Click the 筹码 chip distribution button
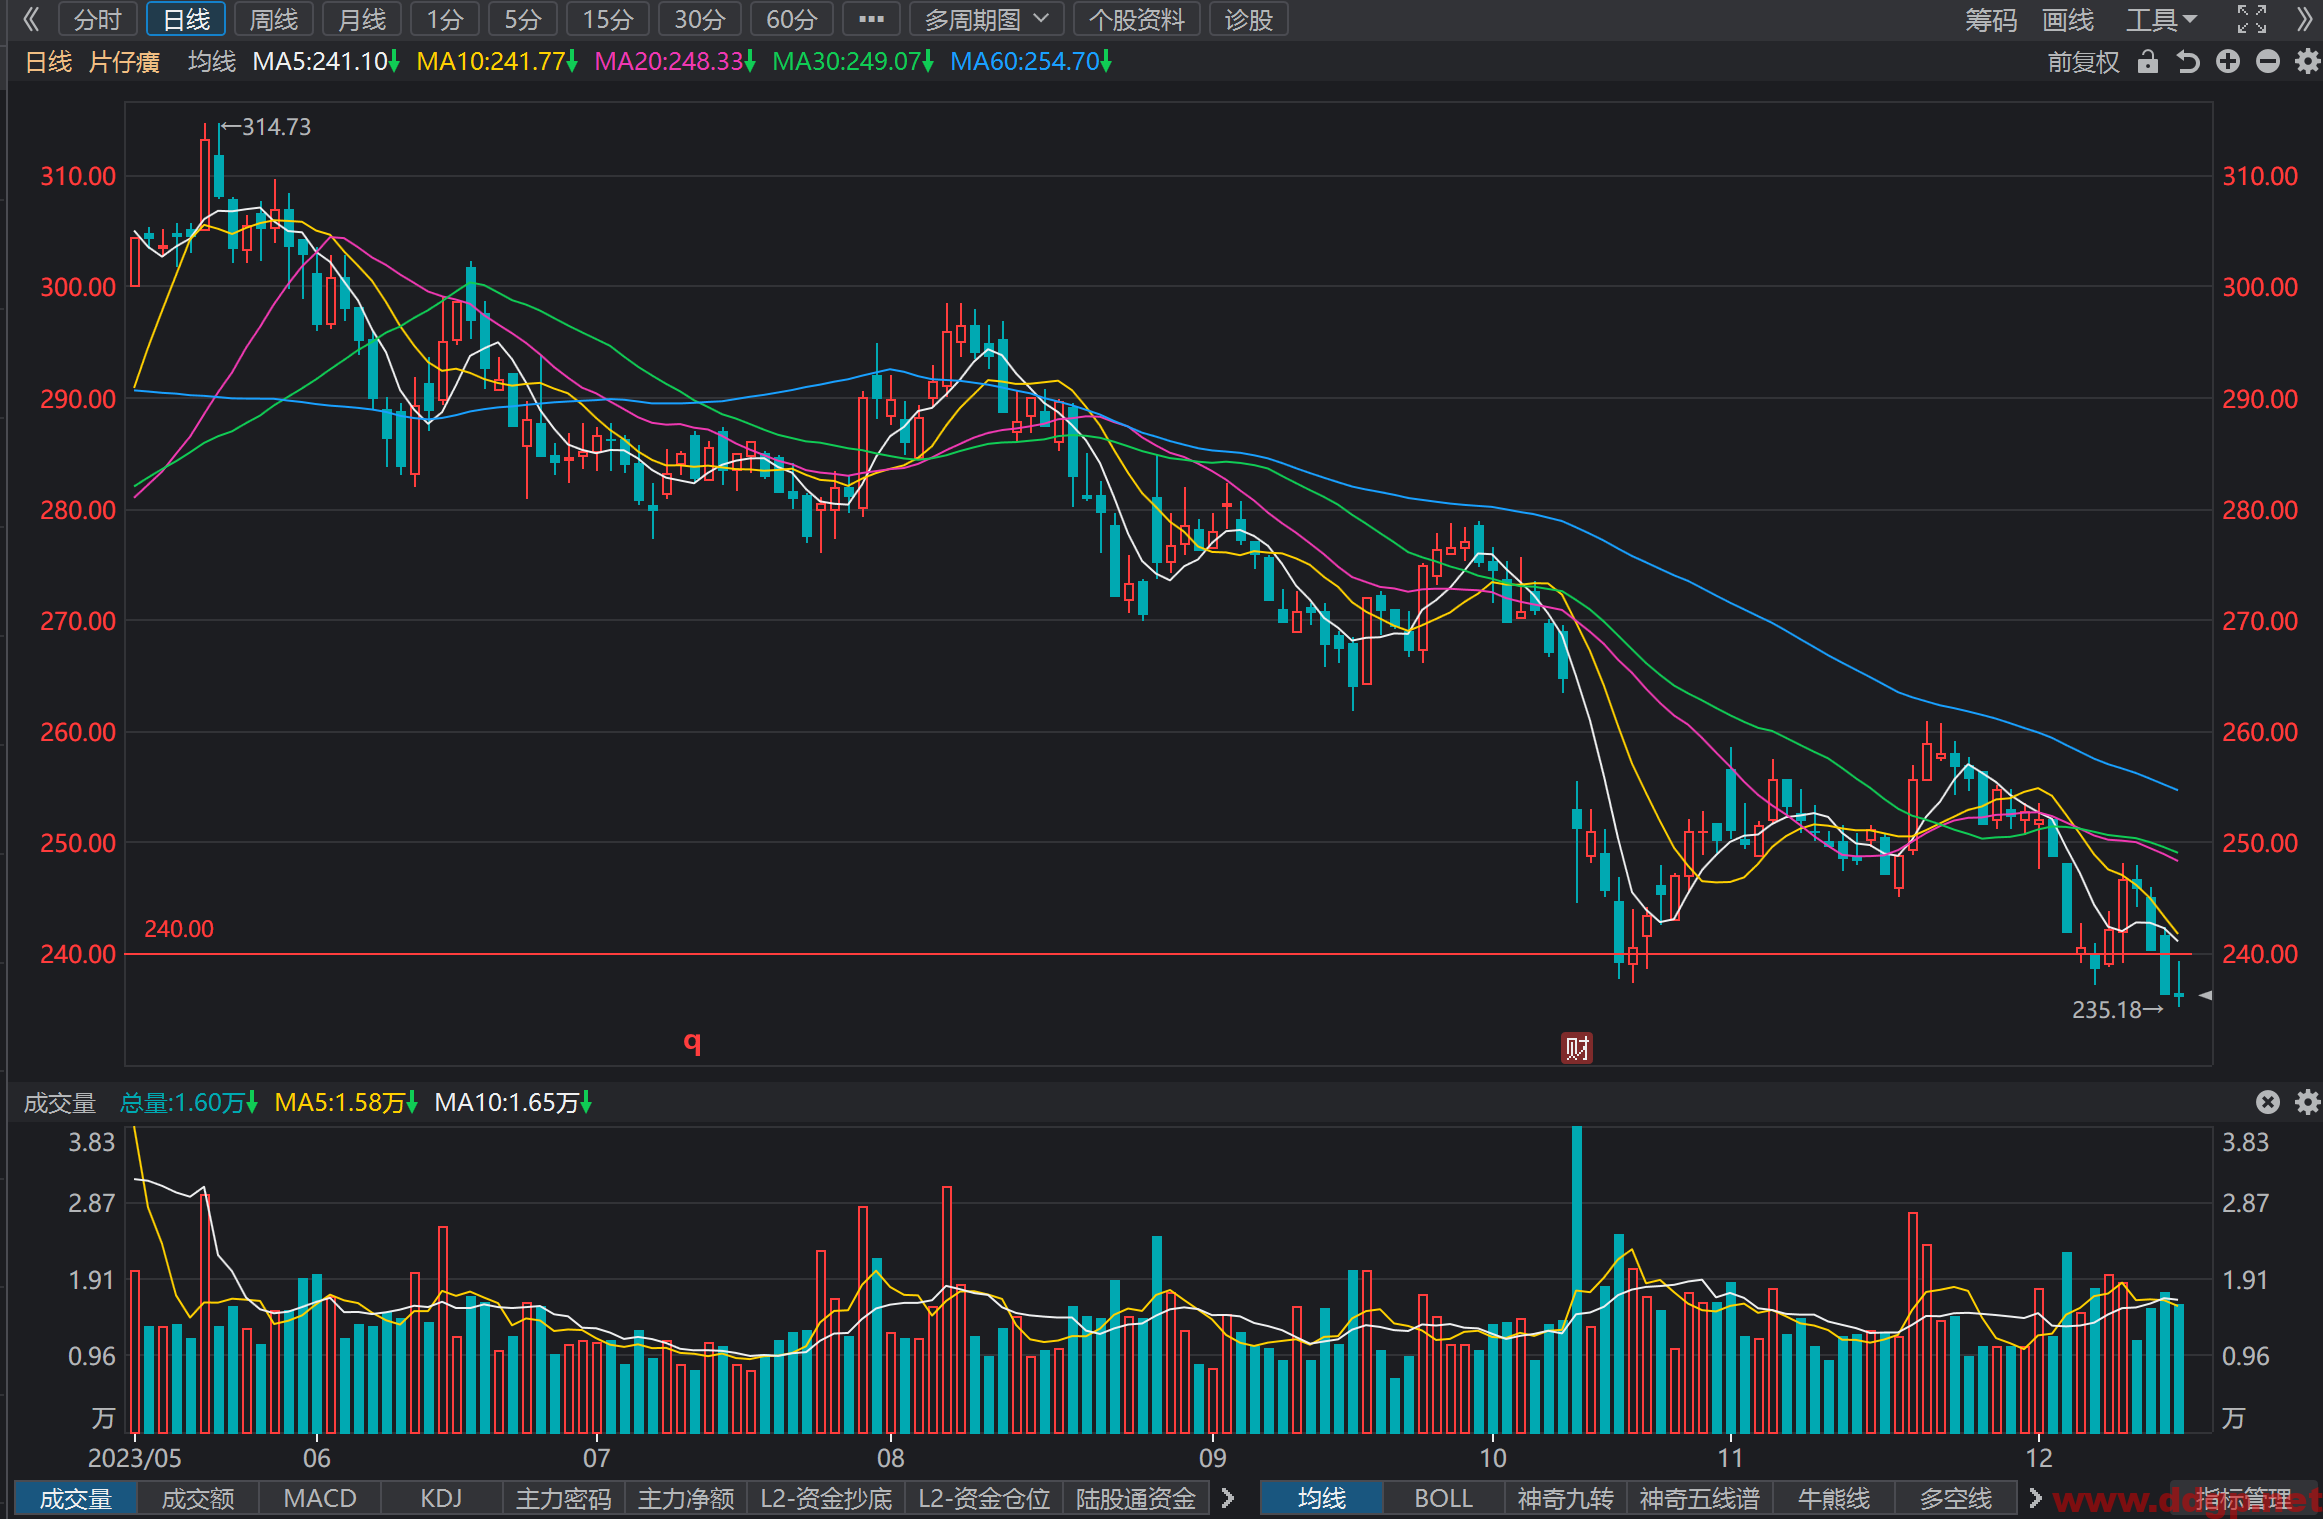 (1991, 19)
